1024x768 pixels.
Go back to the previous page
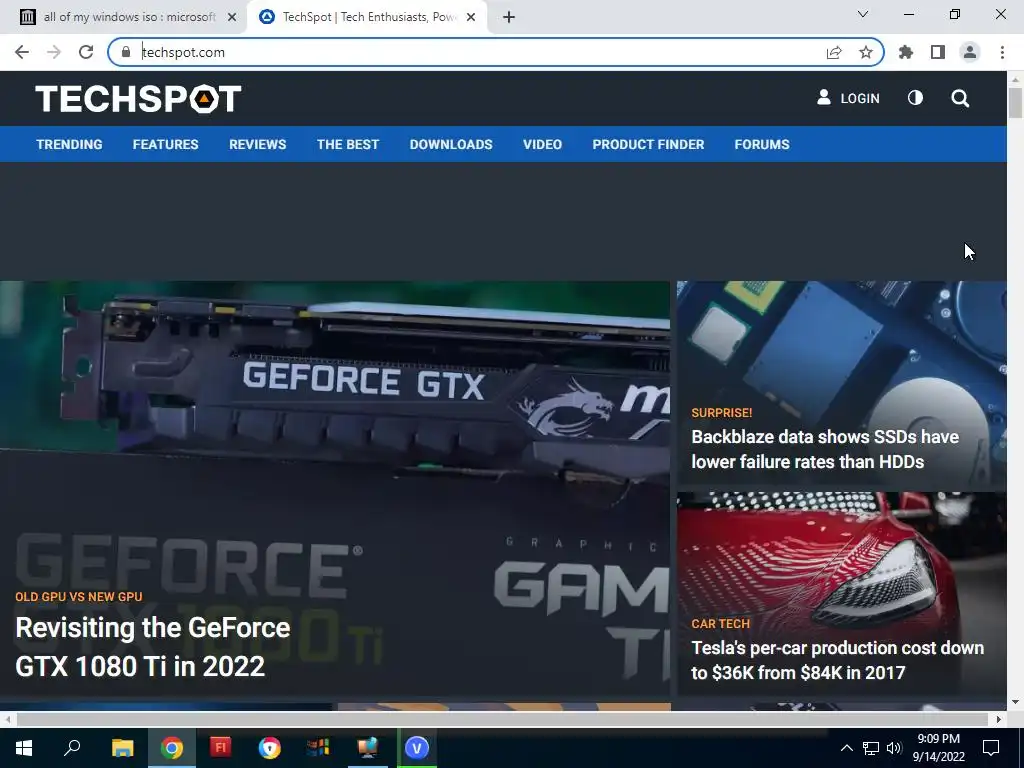point(22,52)
